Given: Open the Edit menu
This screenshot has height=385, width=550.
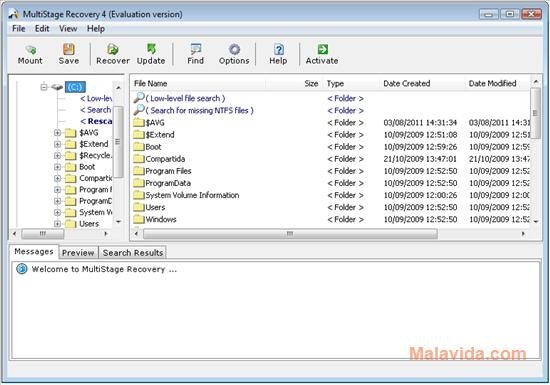Looking at the screenshot, I should click(x=42, y=29).
